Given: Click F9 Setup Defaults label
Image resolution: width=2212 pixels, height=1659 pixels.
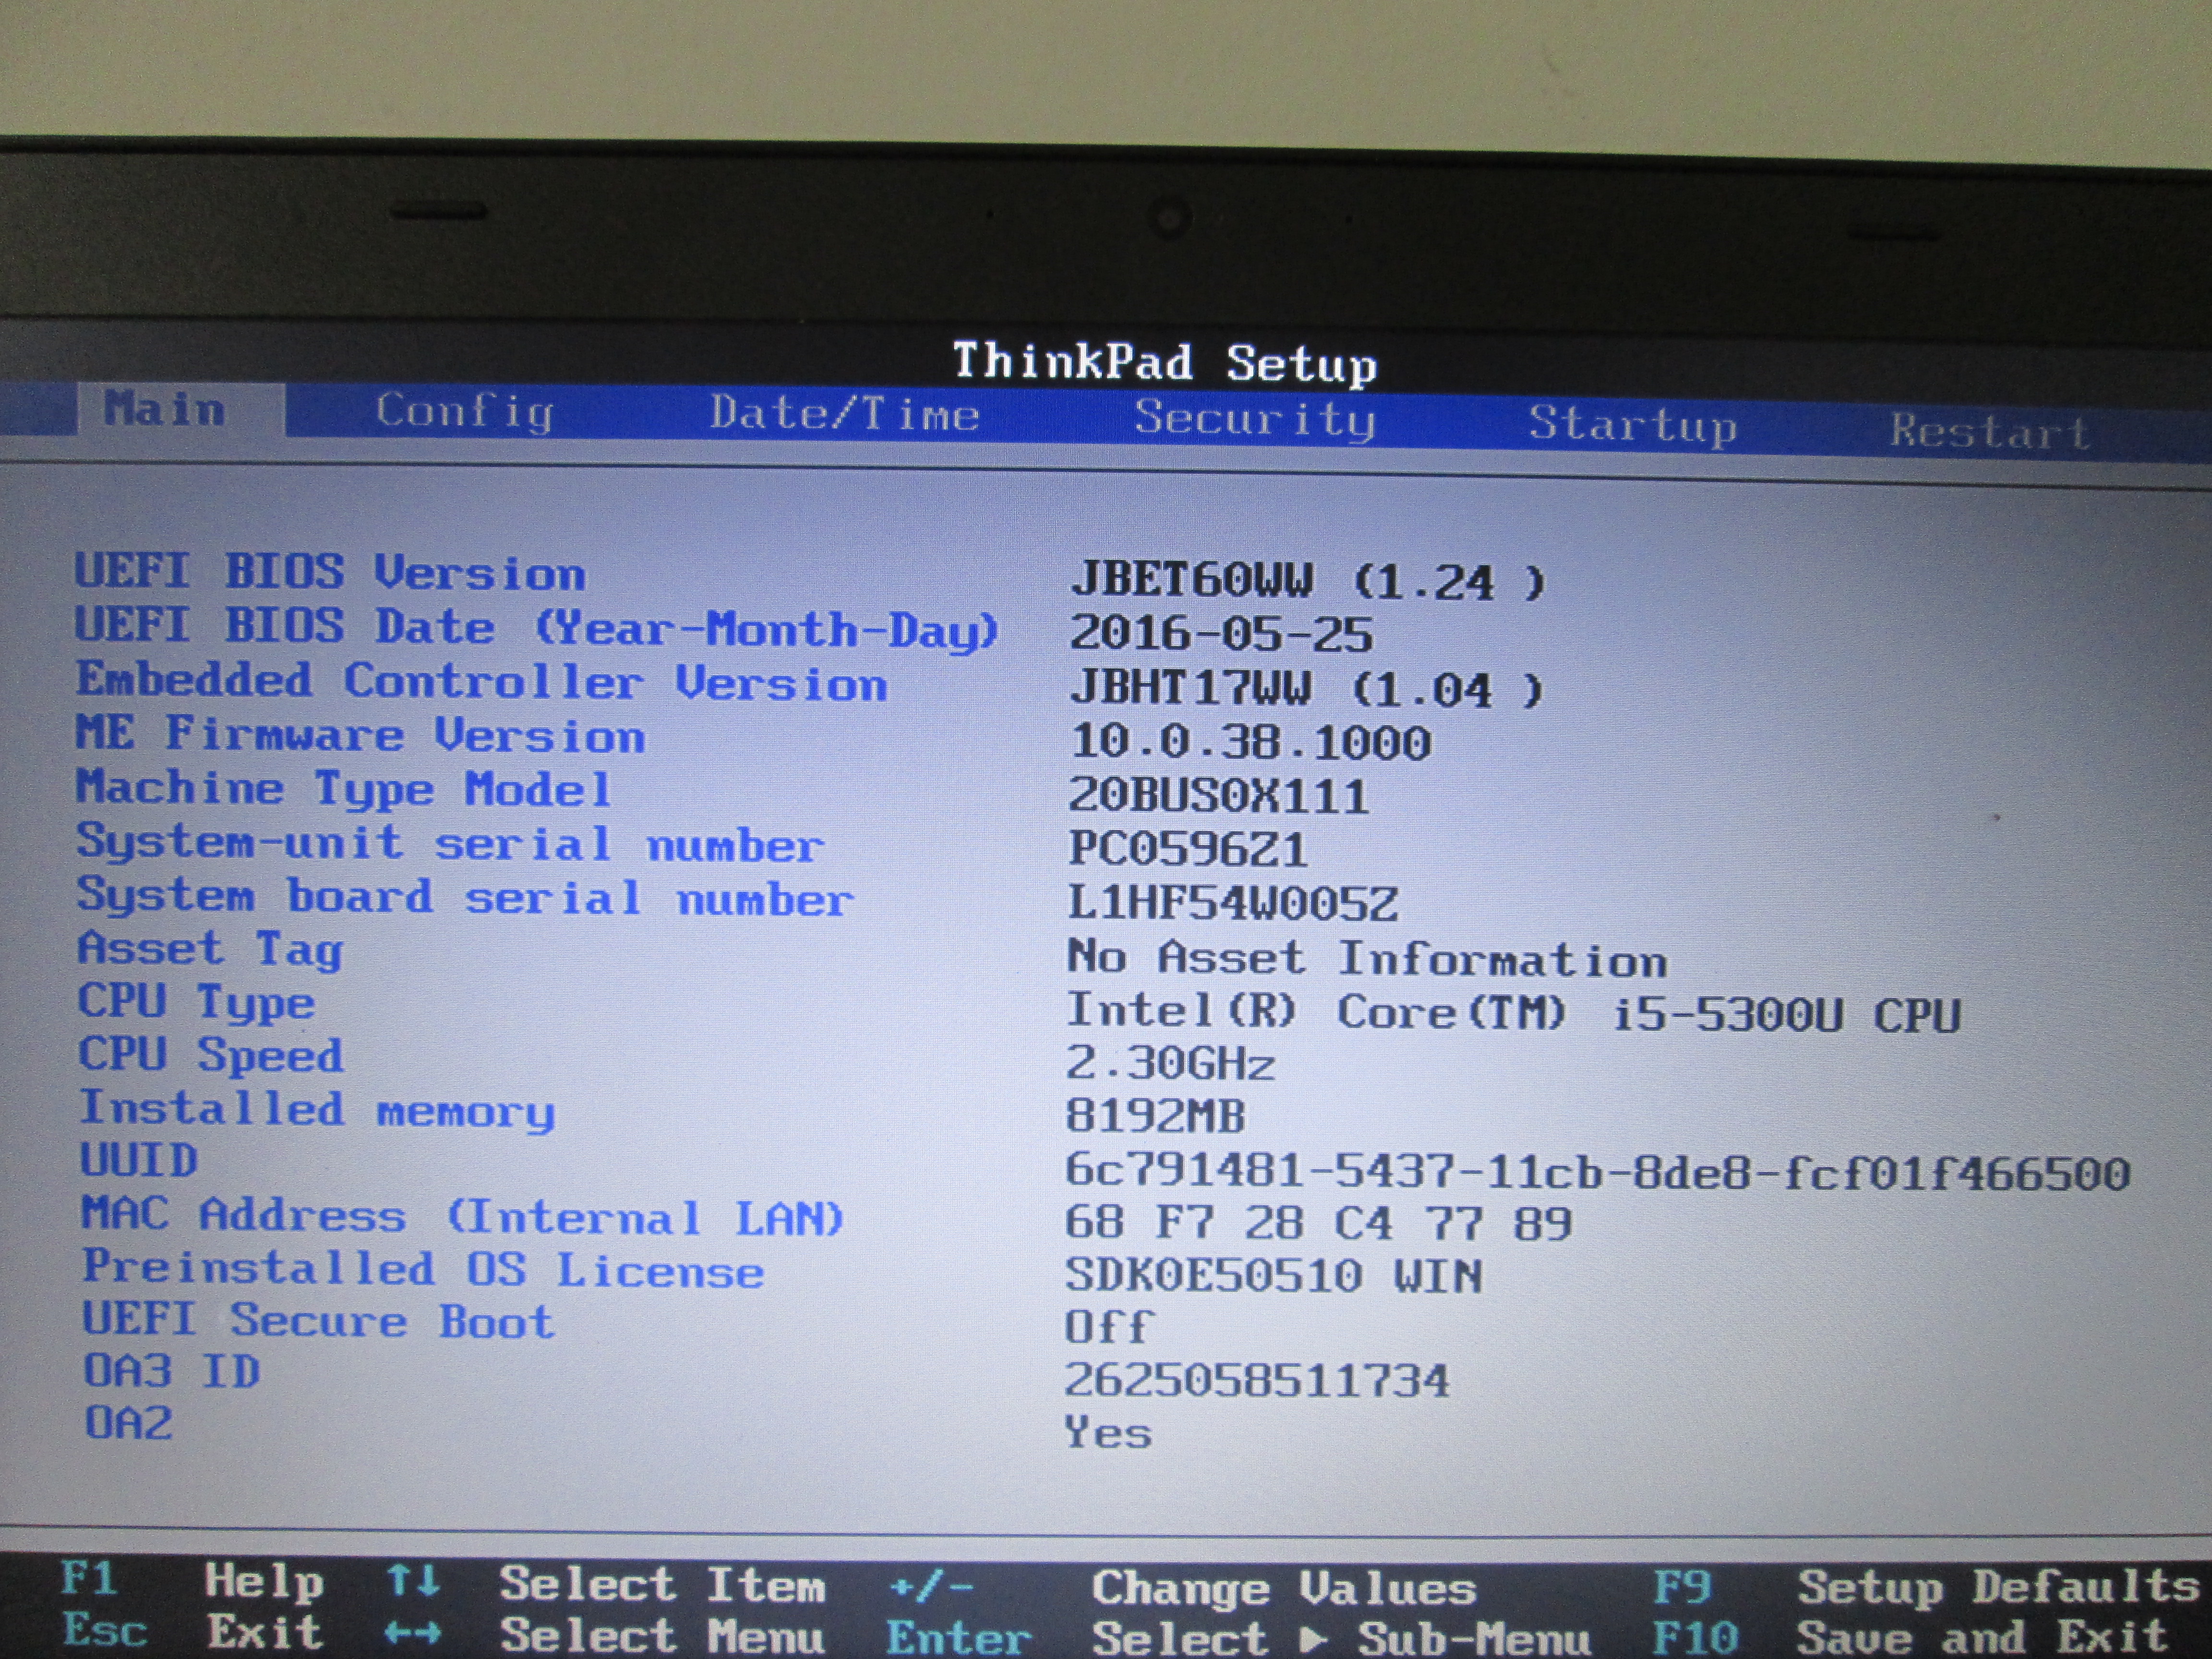Looking at the screenshot, I should tap(1682, 1587).
